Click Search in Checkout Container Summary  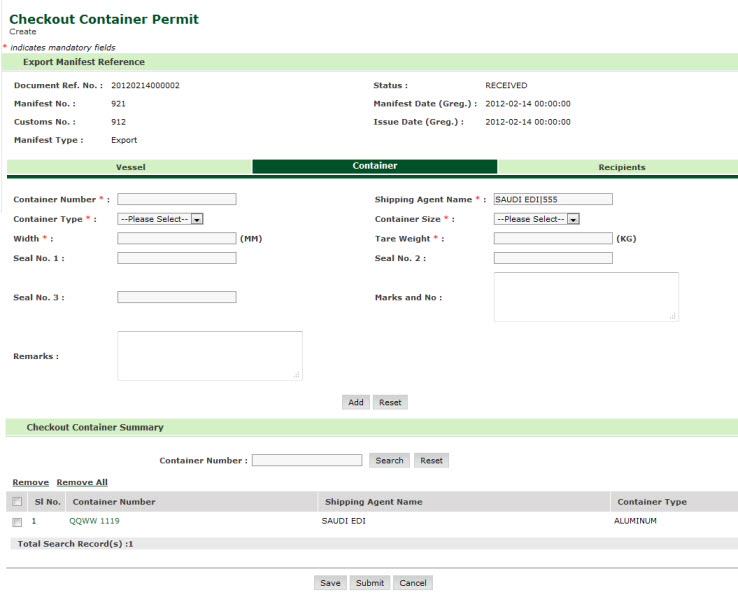click(x=389, y=461)
